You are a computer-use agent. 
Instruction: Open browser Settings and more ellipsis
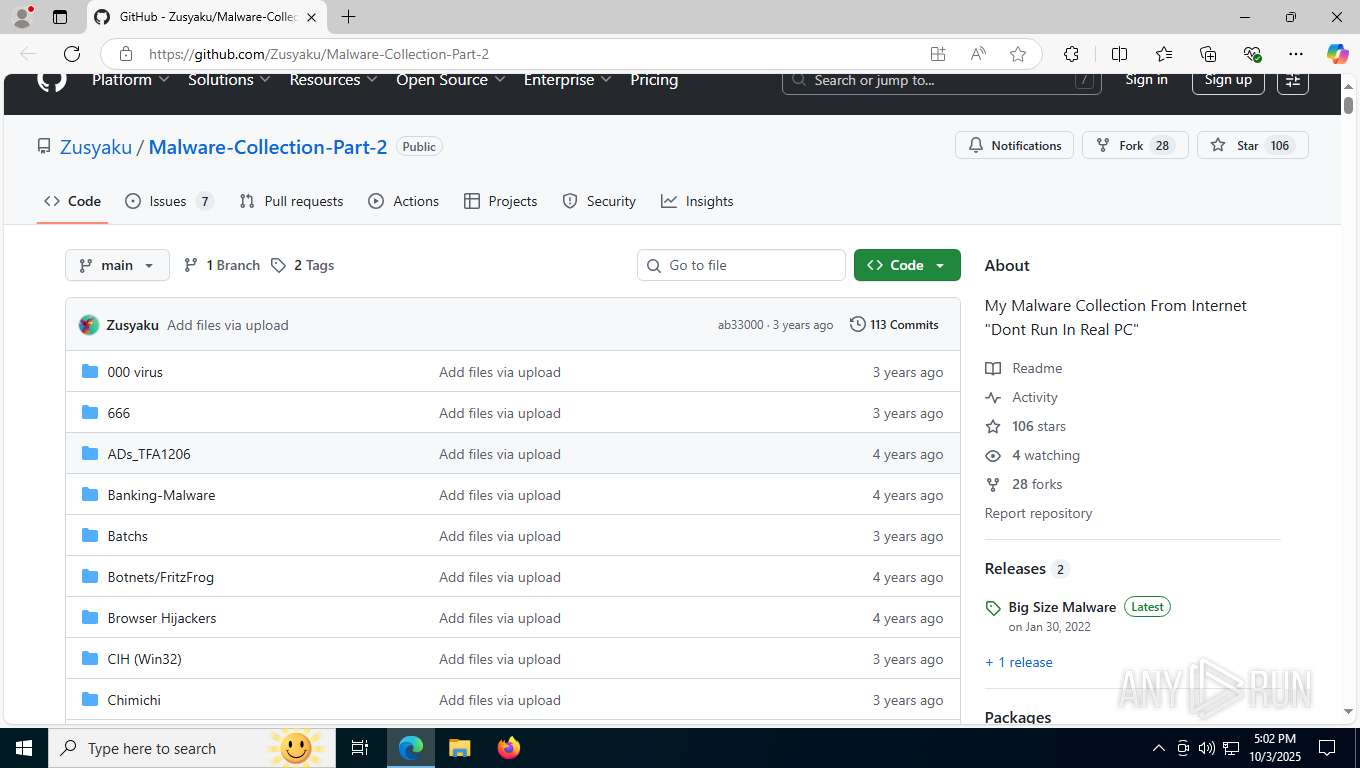coord(1296,54)
